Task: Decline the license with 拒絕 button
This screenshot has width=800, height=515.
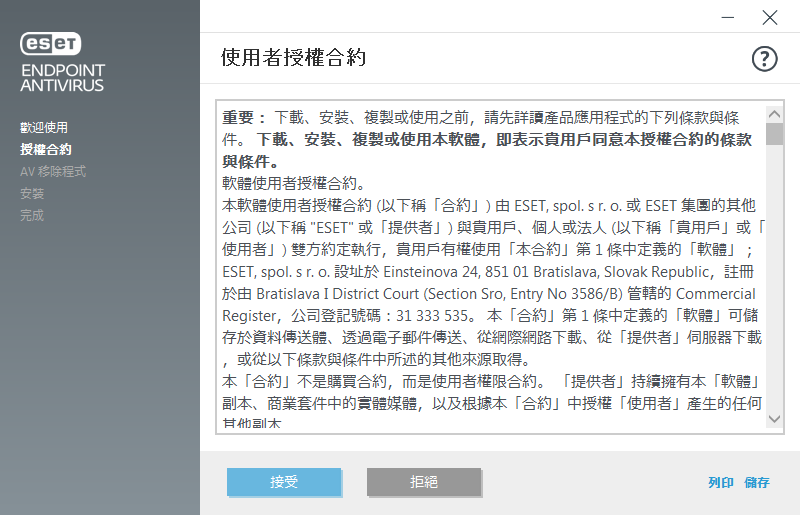Action: click(x=424, y=482)
